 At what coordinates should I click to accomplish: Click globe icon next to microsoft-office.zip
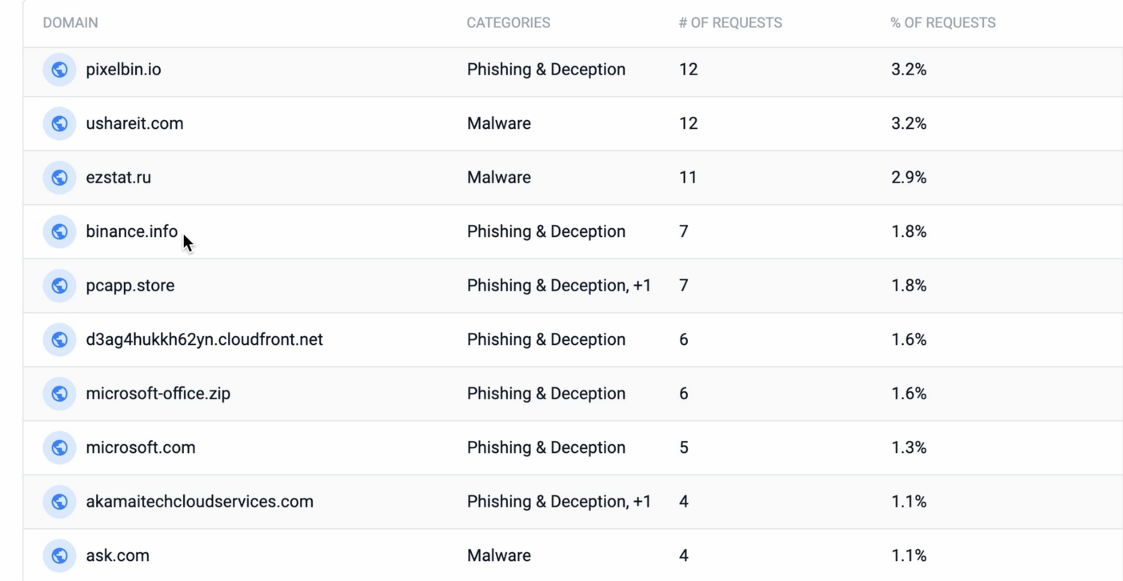coord(59,393)
